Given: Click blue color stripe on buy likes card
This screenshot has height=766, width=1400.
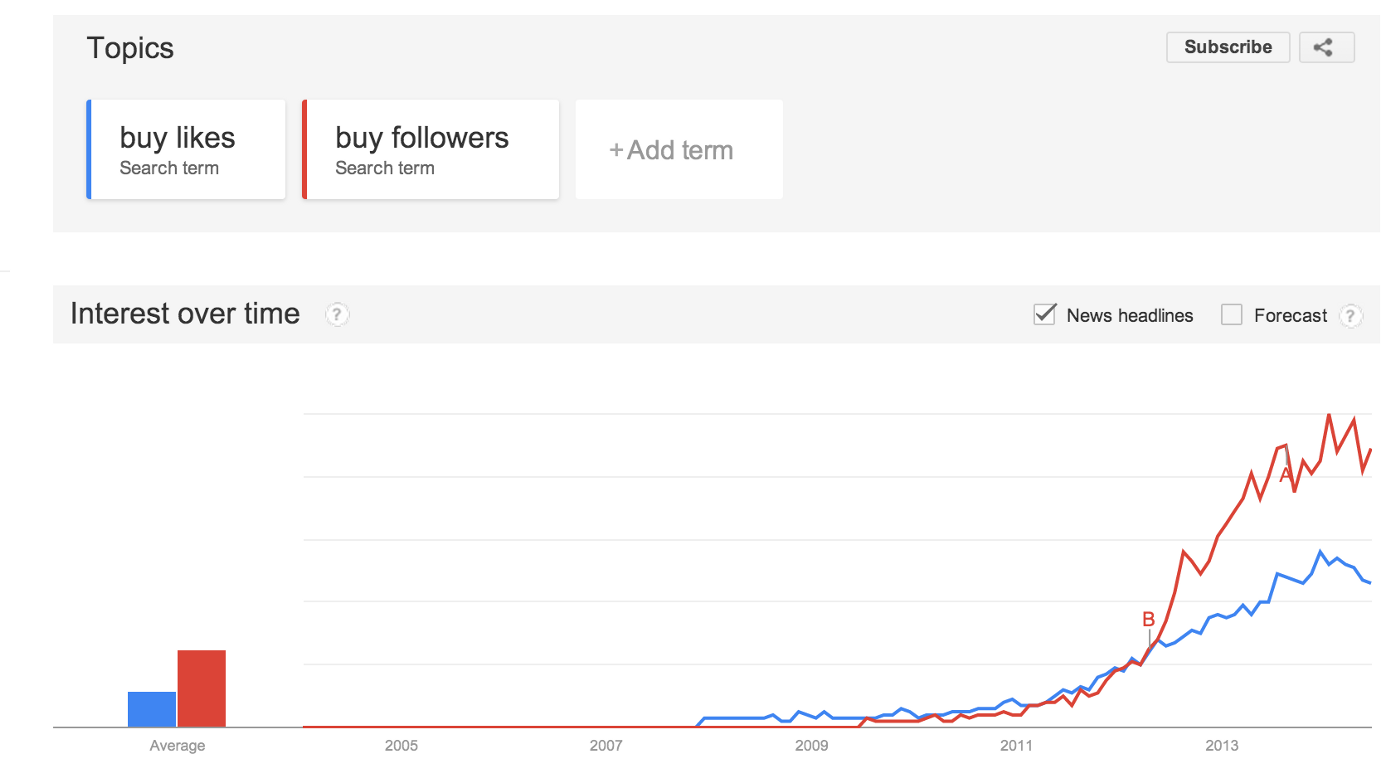Looking at the screenshot, I should 89,150.
